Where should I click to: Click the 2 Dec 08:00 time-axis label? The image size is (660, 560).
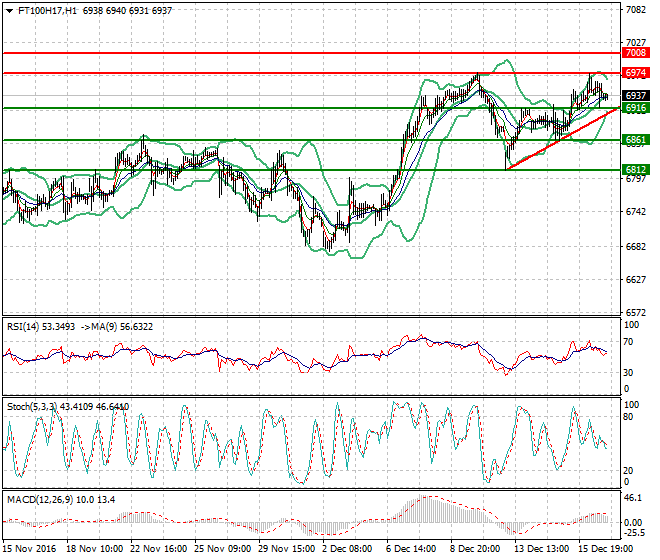pyautogui.click(x=347, y=549)
